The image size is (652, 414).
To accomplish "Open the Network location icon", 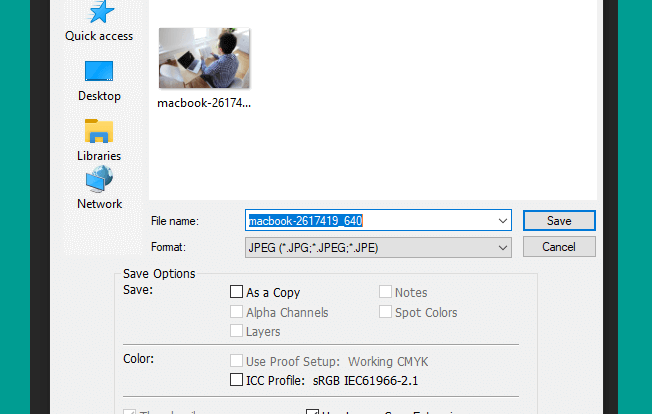I will click(x=99, y=179).
